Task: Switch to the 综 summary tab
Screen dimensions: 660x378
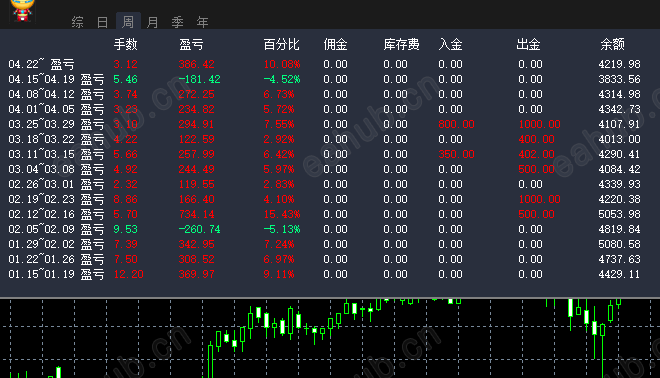Action: 77,22
